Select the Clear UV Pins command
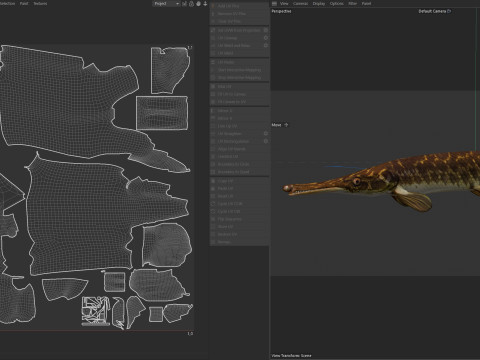 tap(239, 21)
